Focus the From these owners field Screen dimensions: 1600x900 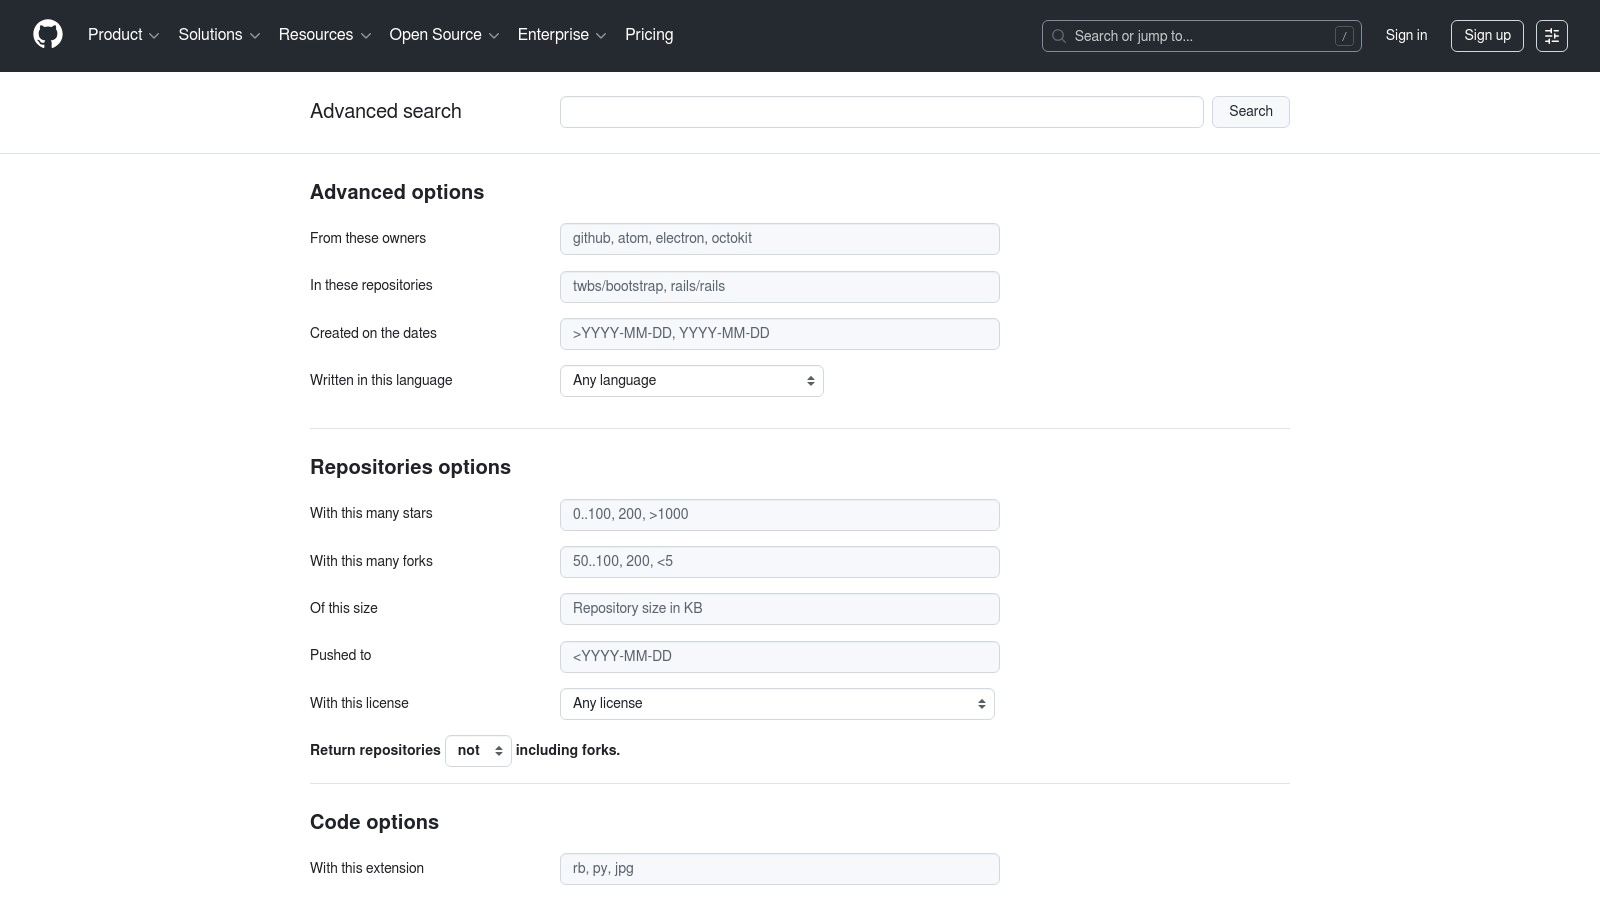(x=779, y=239)
